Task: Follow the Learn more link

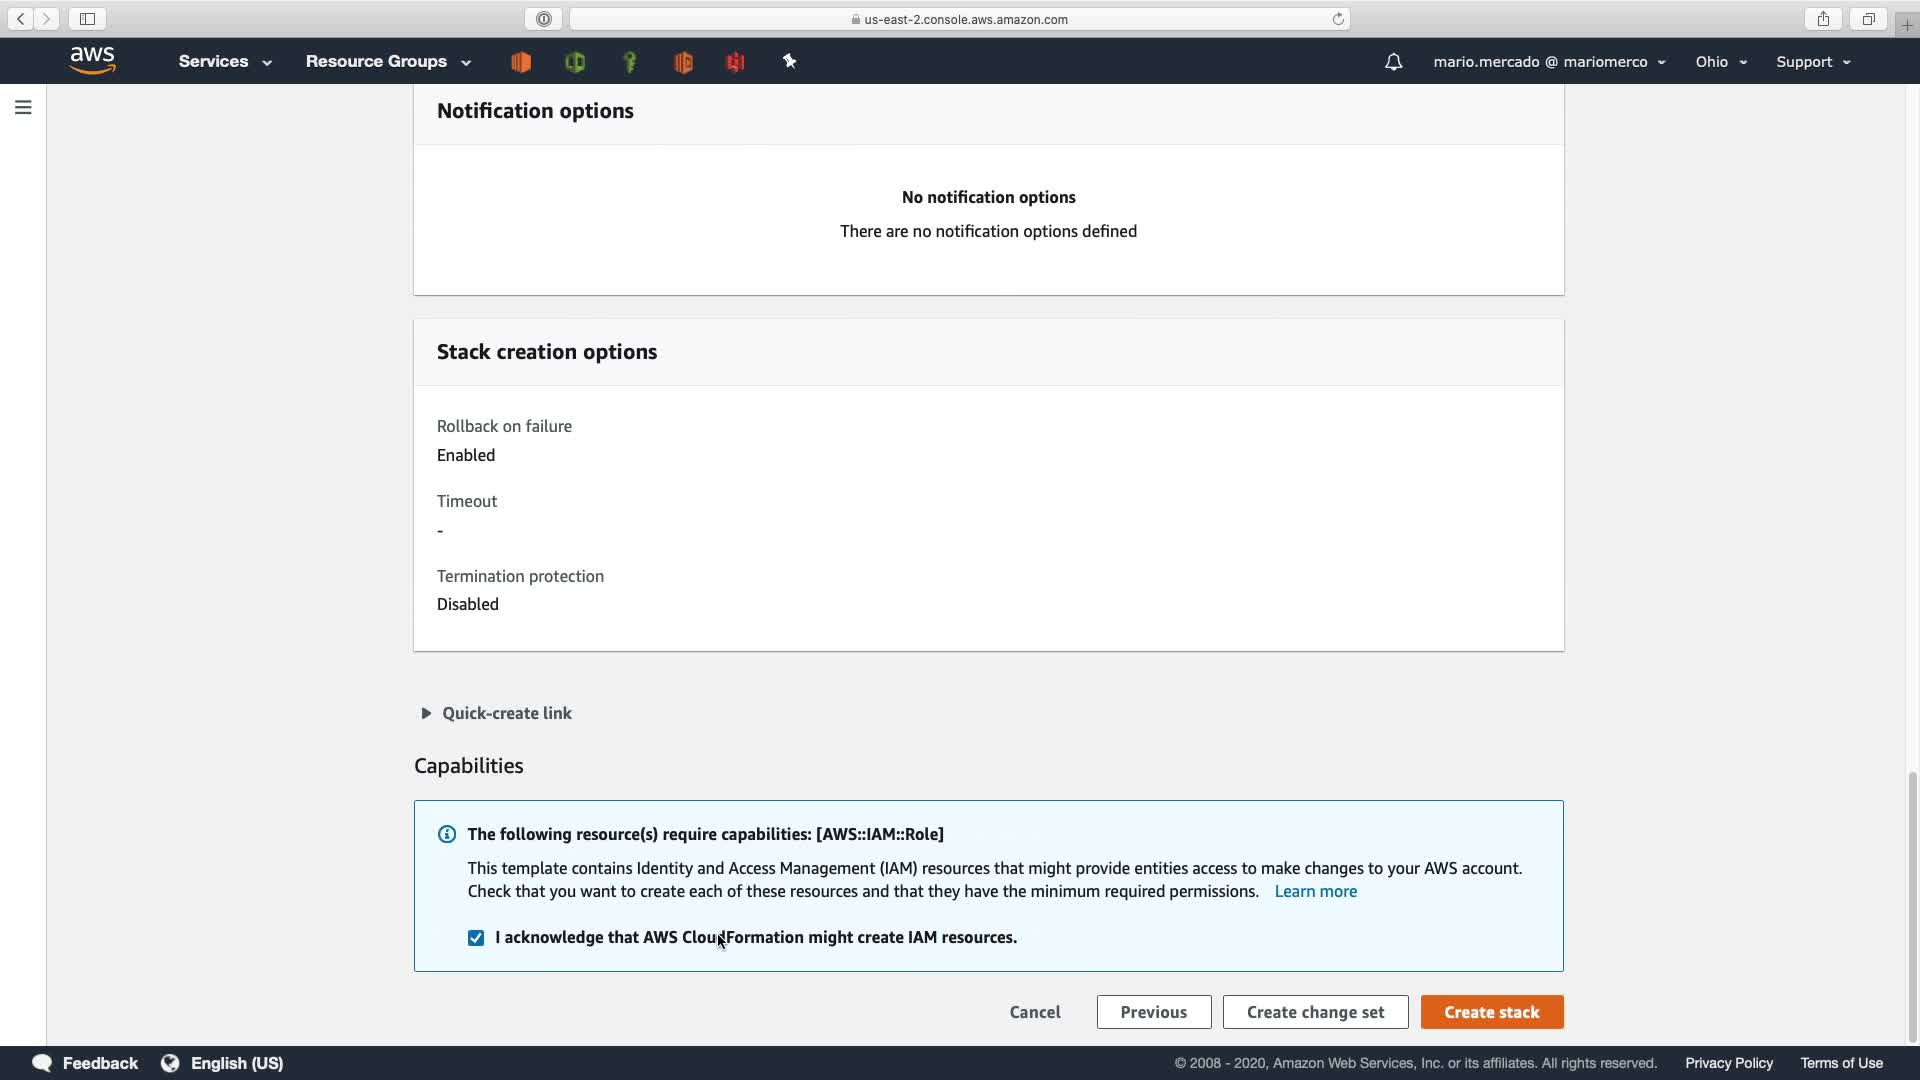Action: [1315, 891]
